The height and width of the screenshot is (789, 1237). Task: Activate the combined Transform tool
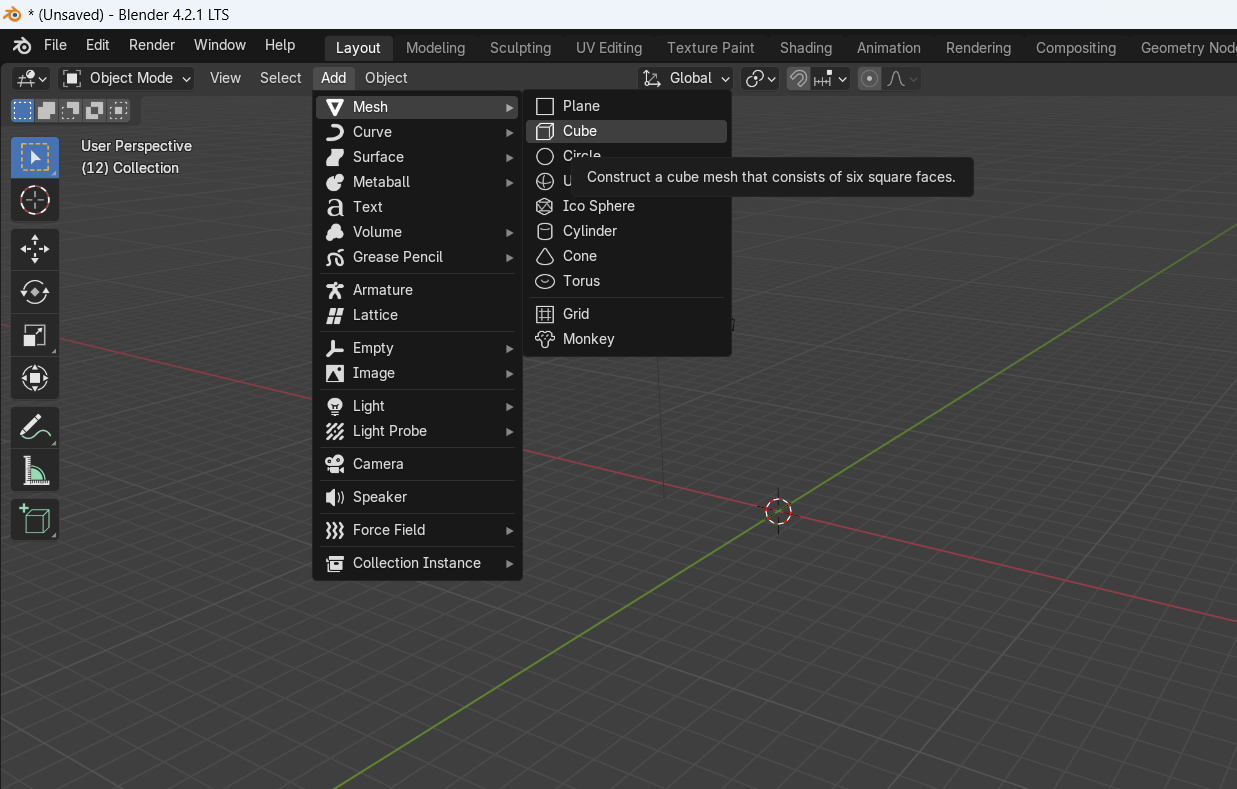(x=35, y=378)
